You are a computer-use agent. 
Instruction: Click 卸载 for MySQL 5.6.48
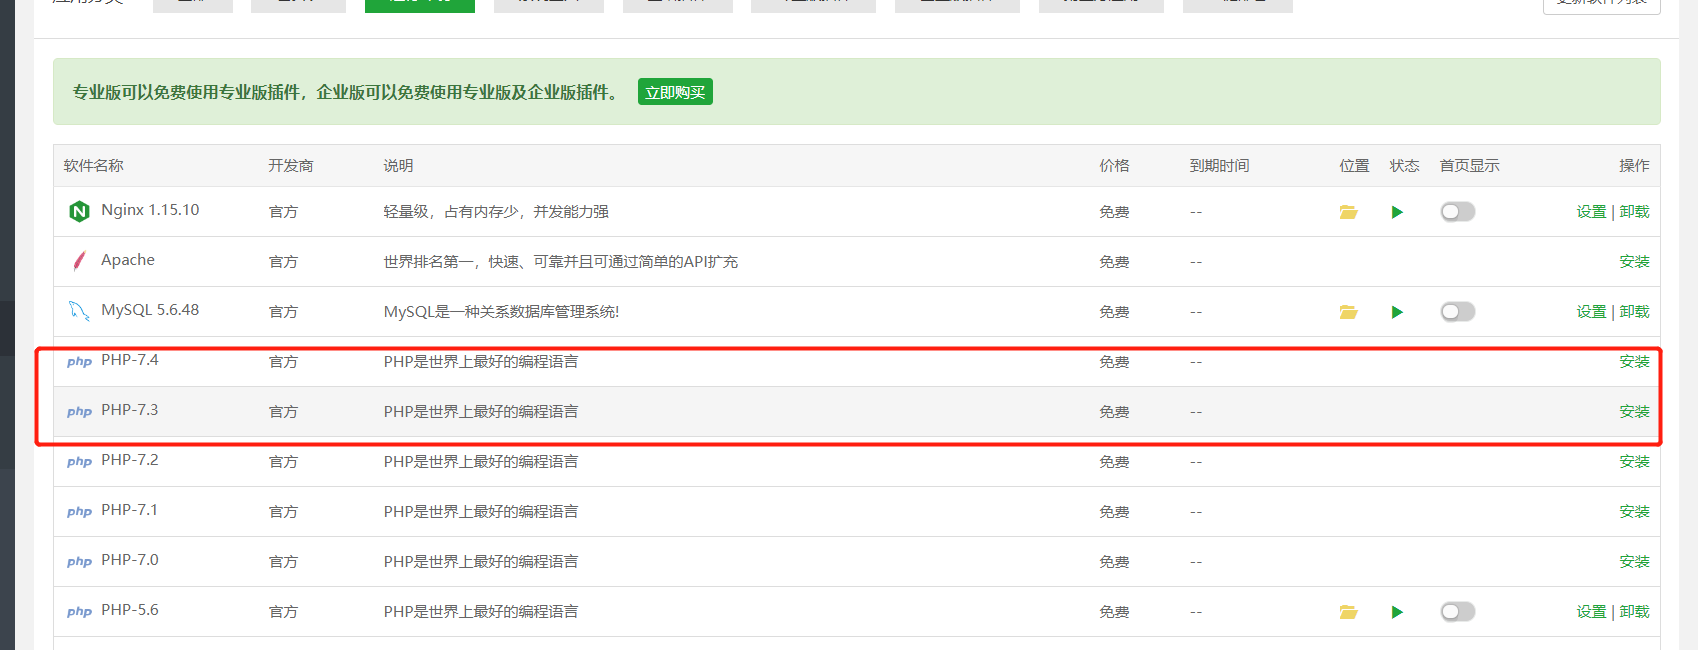(1634, 312)
